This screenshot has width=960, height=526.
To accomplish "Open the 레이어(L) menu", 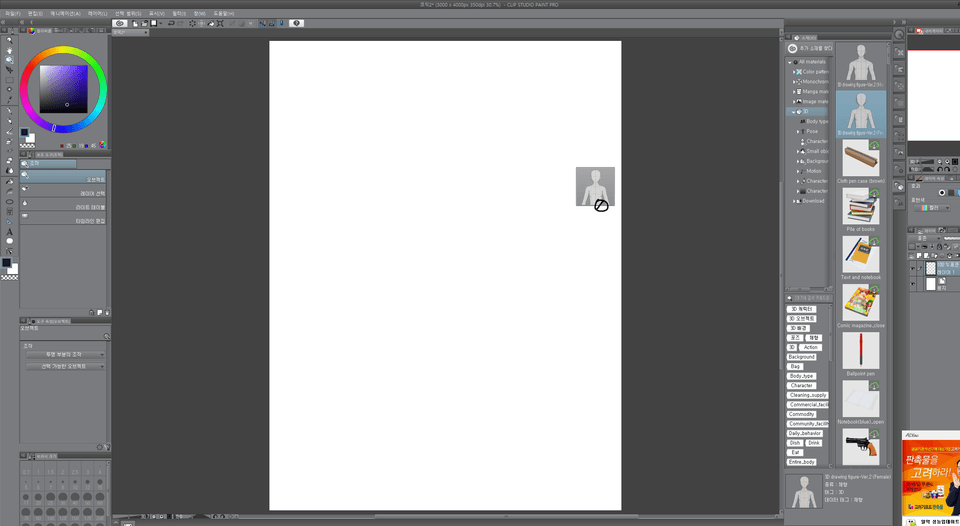I will [97, 13].
